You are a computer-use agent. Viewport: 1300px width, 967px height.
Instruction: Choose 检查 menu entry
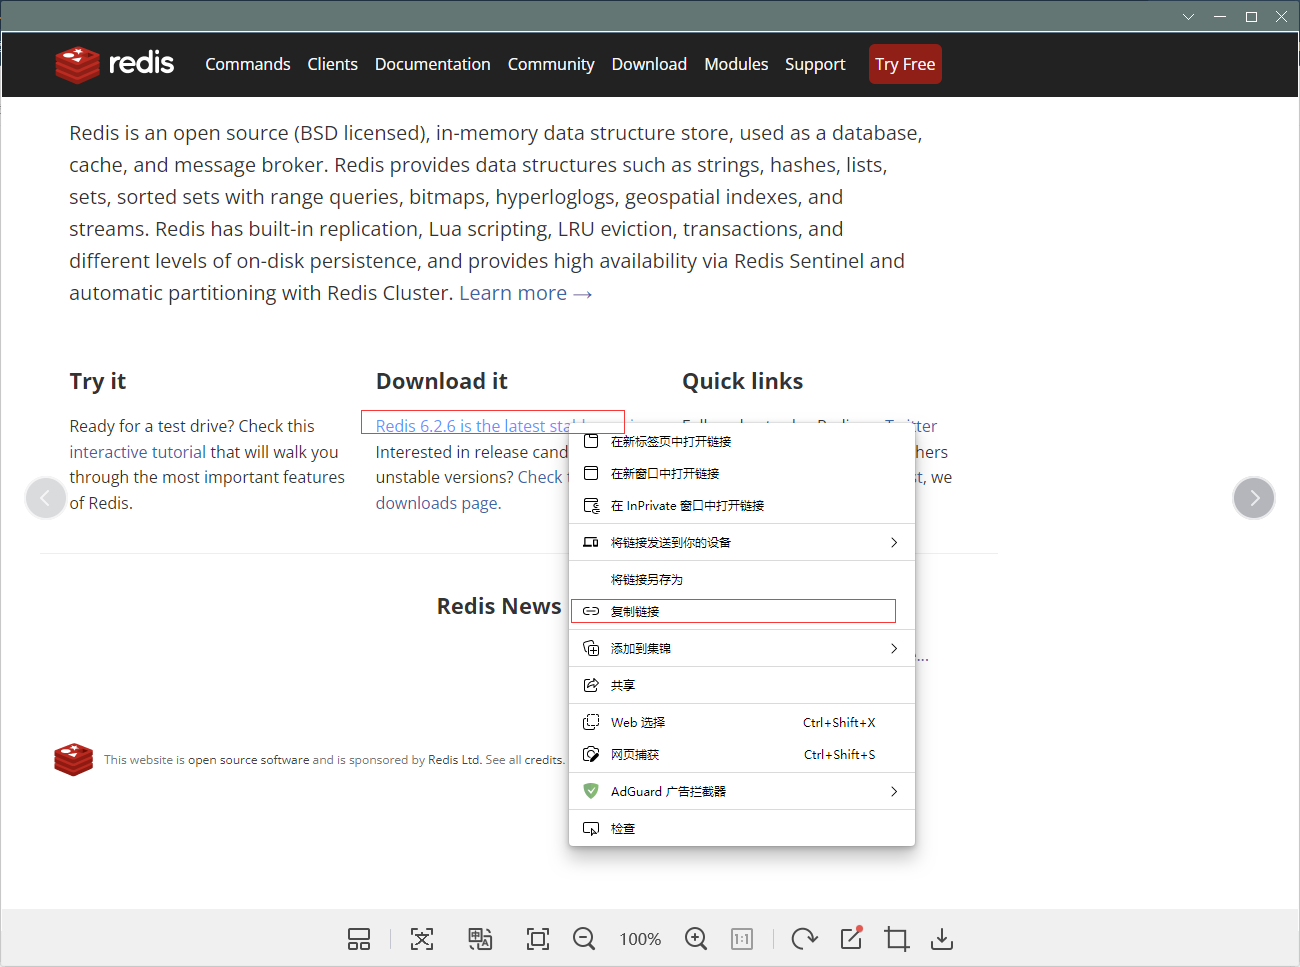[742, 828]
